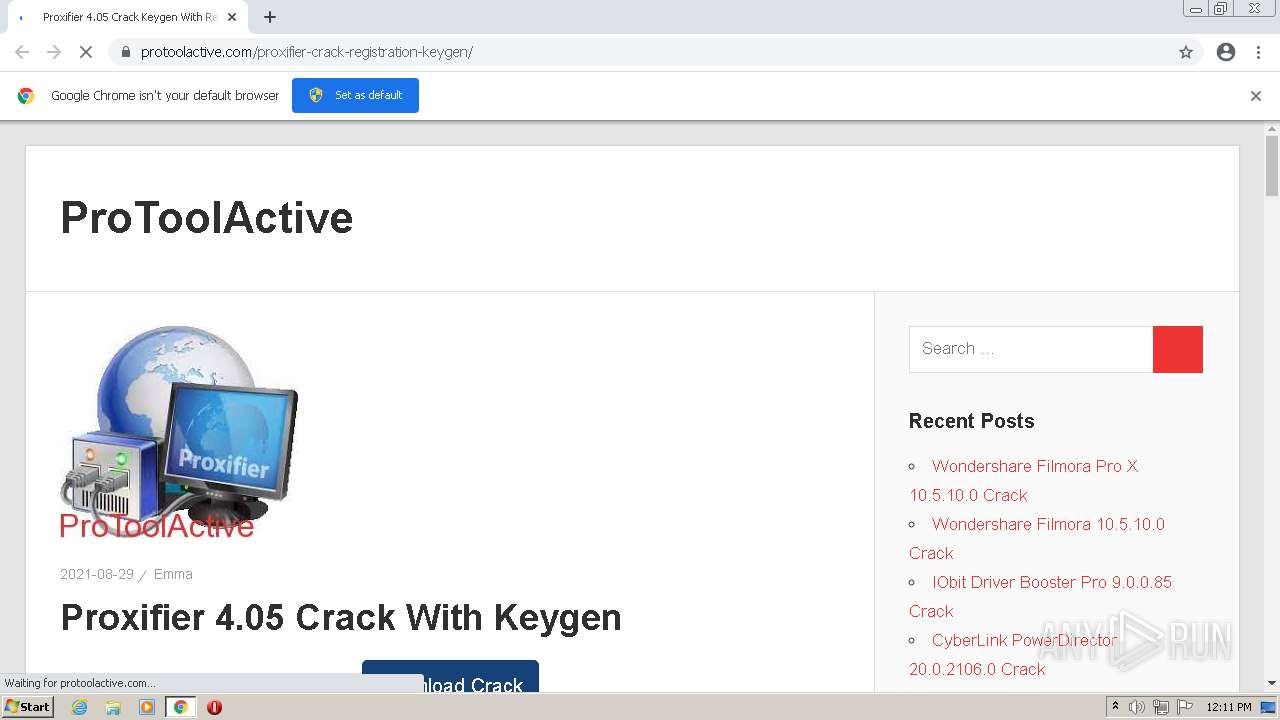This screenshot has width=1280, height=720.
Task: Click the red Opera-style taskbar icon
Action: pos(214,707)
